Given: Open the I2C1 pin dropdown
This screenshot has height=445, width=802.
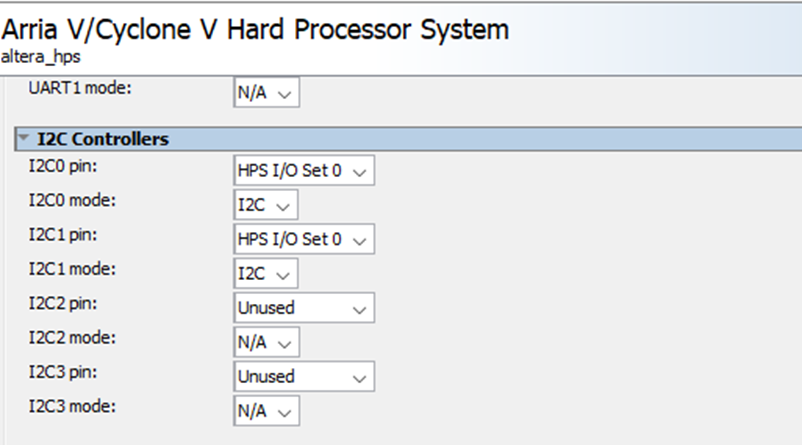Looking at the screenshot, I should [x=304, y=240].
